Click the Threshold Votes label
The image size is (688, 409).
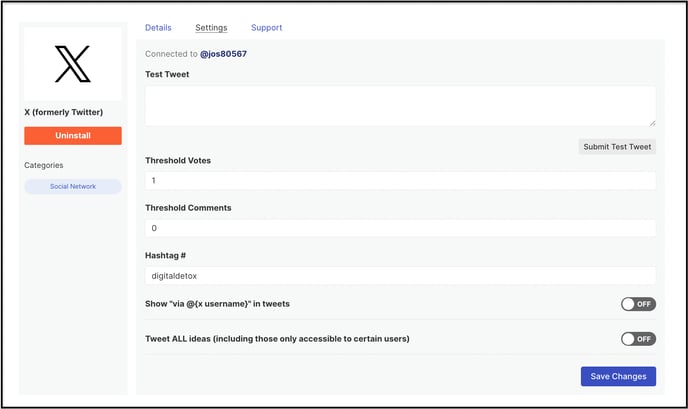point(178,161)
